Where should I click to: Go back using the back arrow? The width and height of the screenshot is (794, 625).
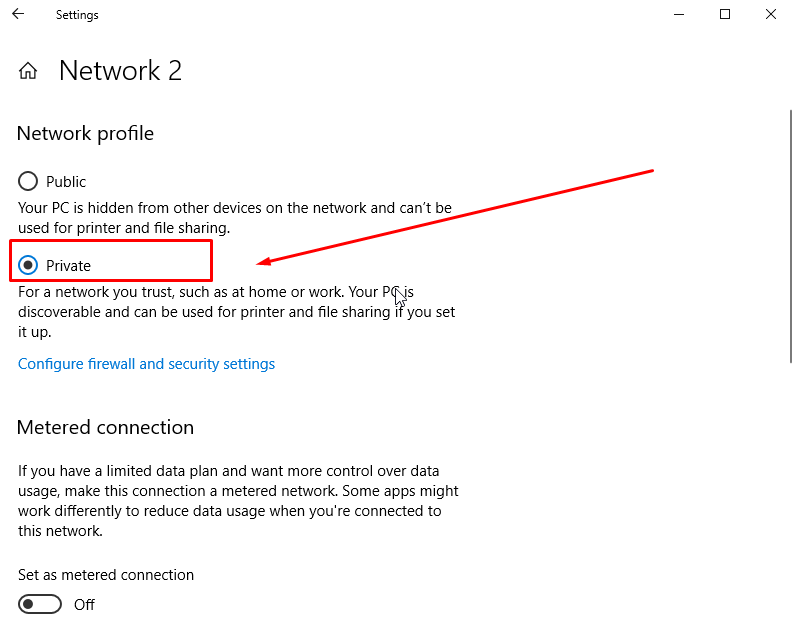coord(18,15)
